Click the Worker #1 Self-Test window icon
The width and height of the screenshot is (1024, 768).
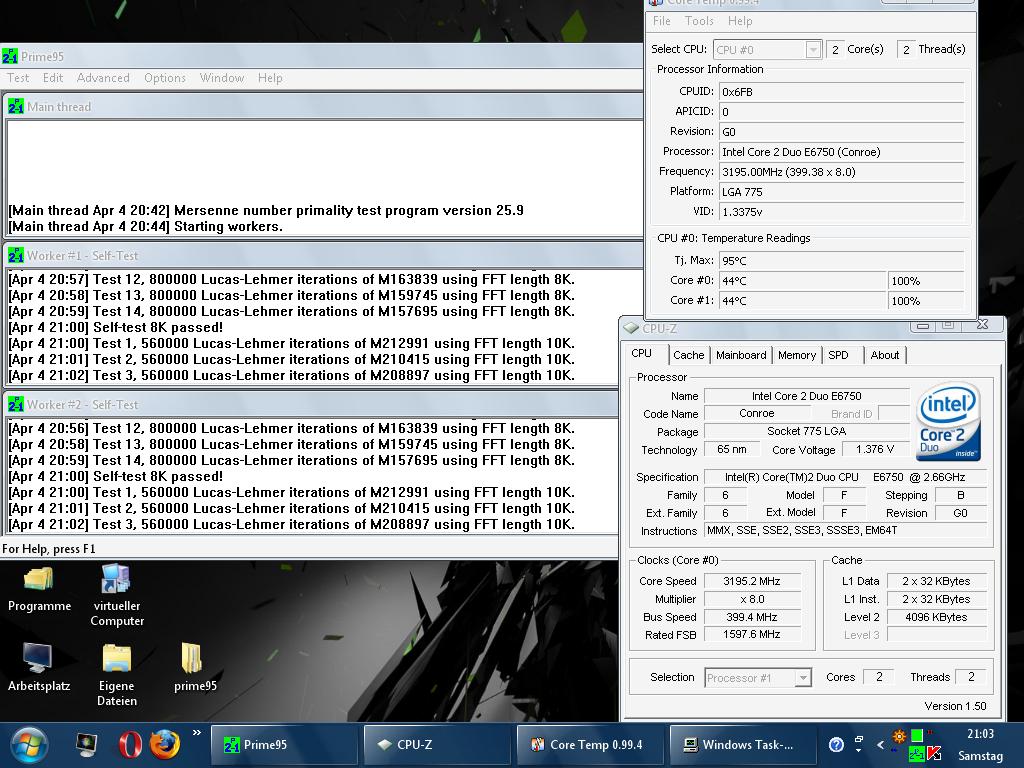[16, 255]
